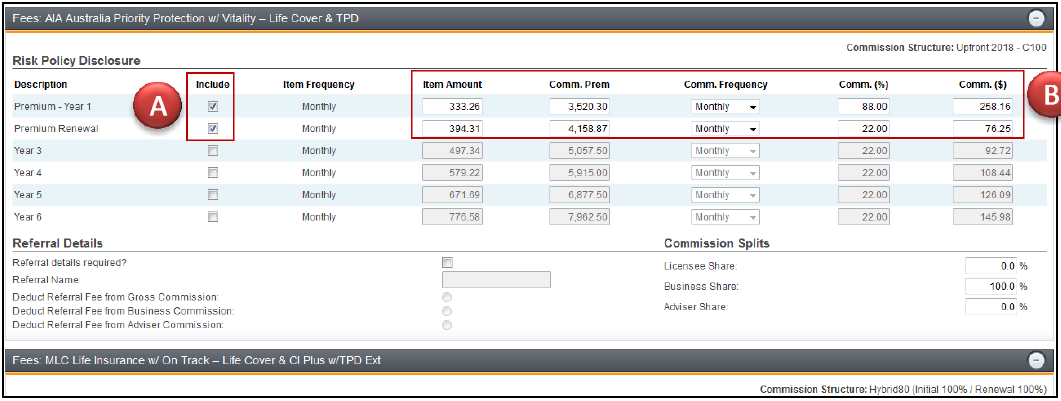Screen dimensions: 1061x401
Task: Click Year 4 Item Amount field 579.22
Action: [452, 173]
